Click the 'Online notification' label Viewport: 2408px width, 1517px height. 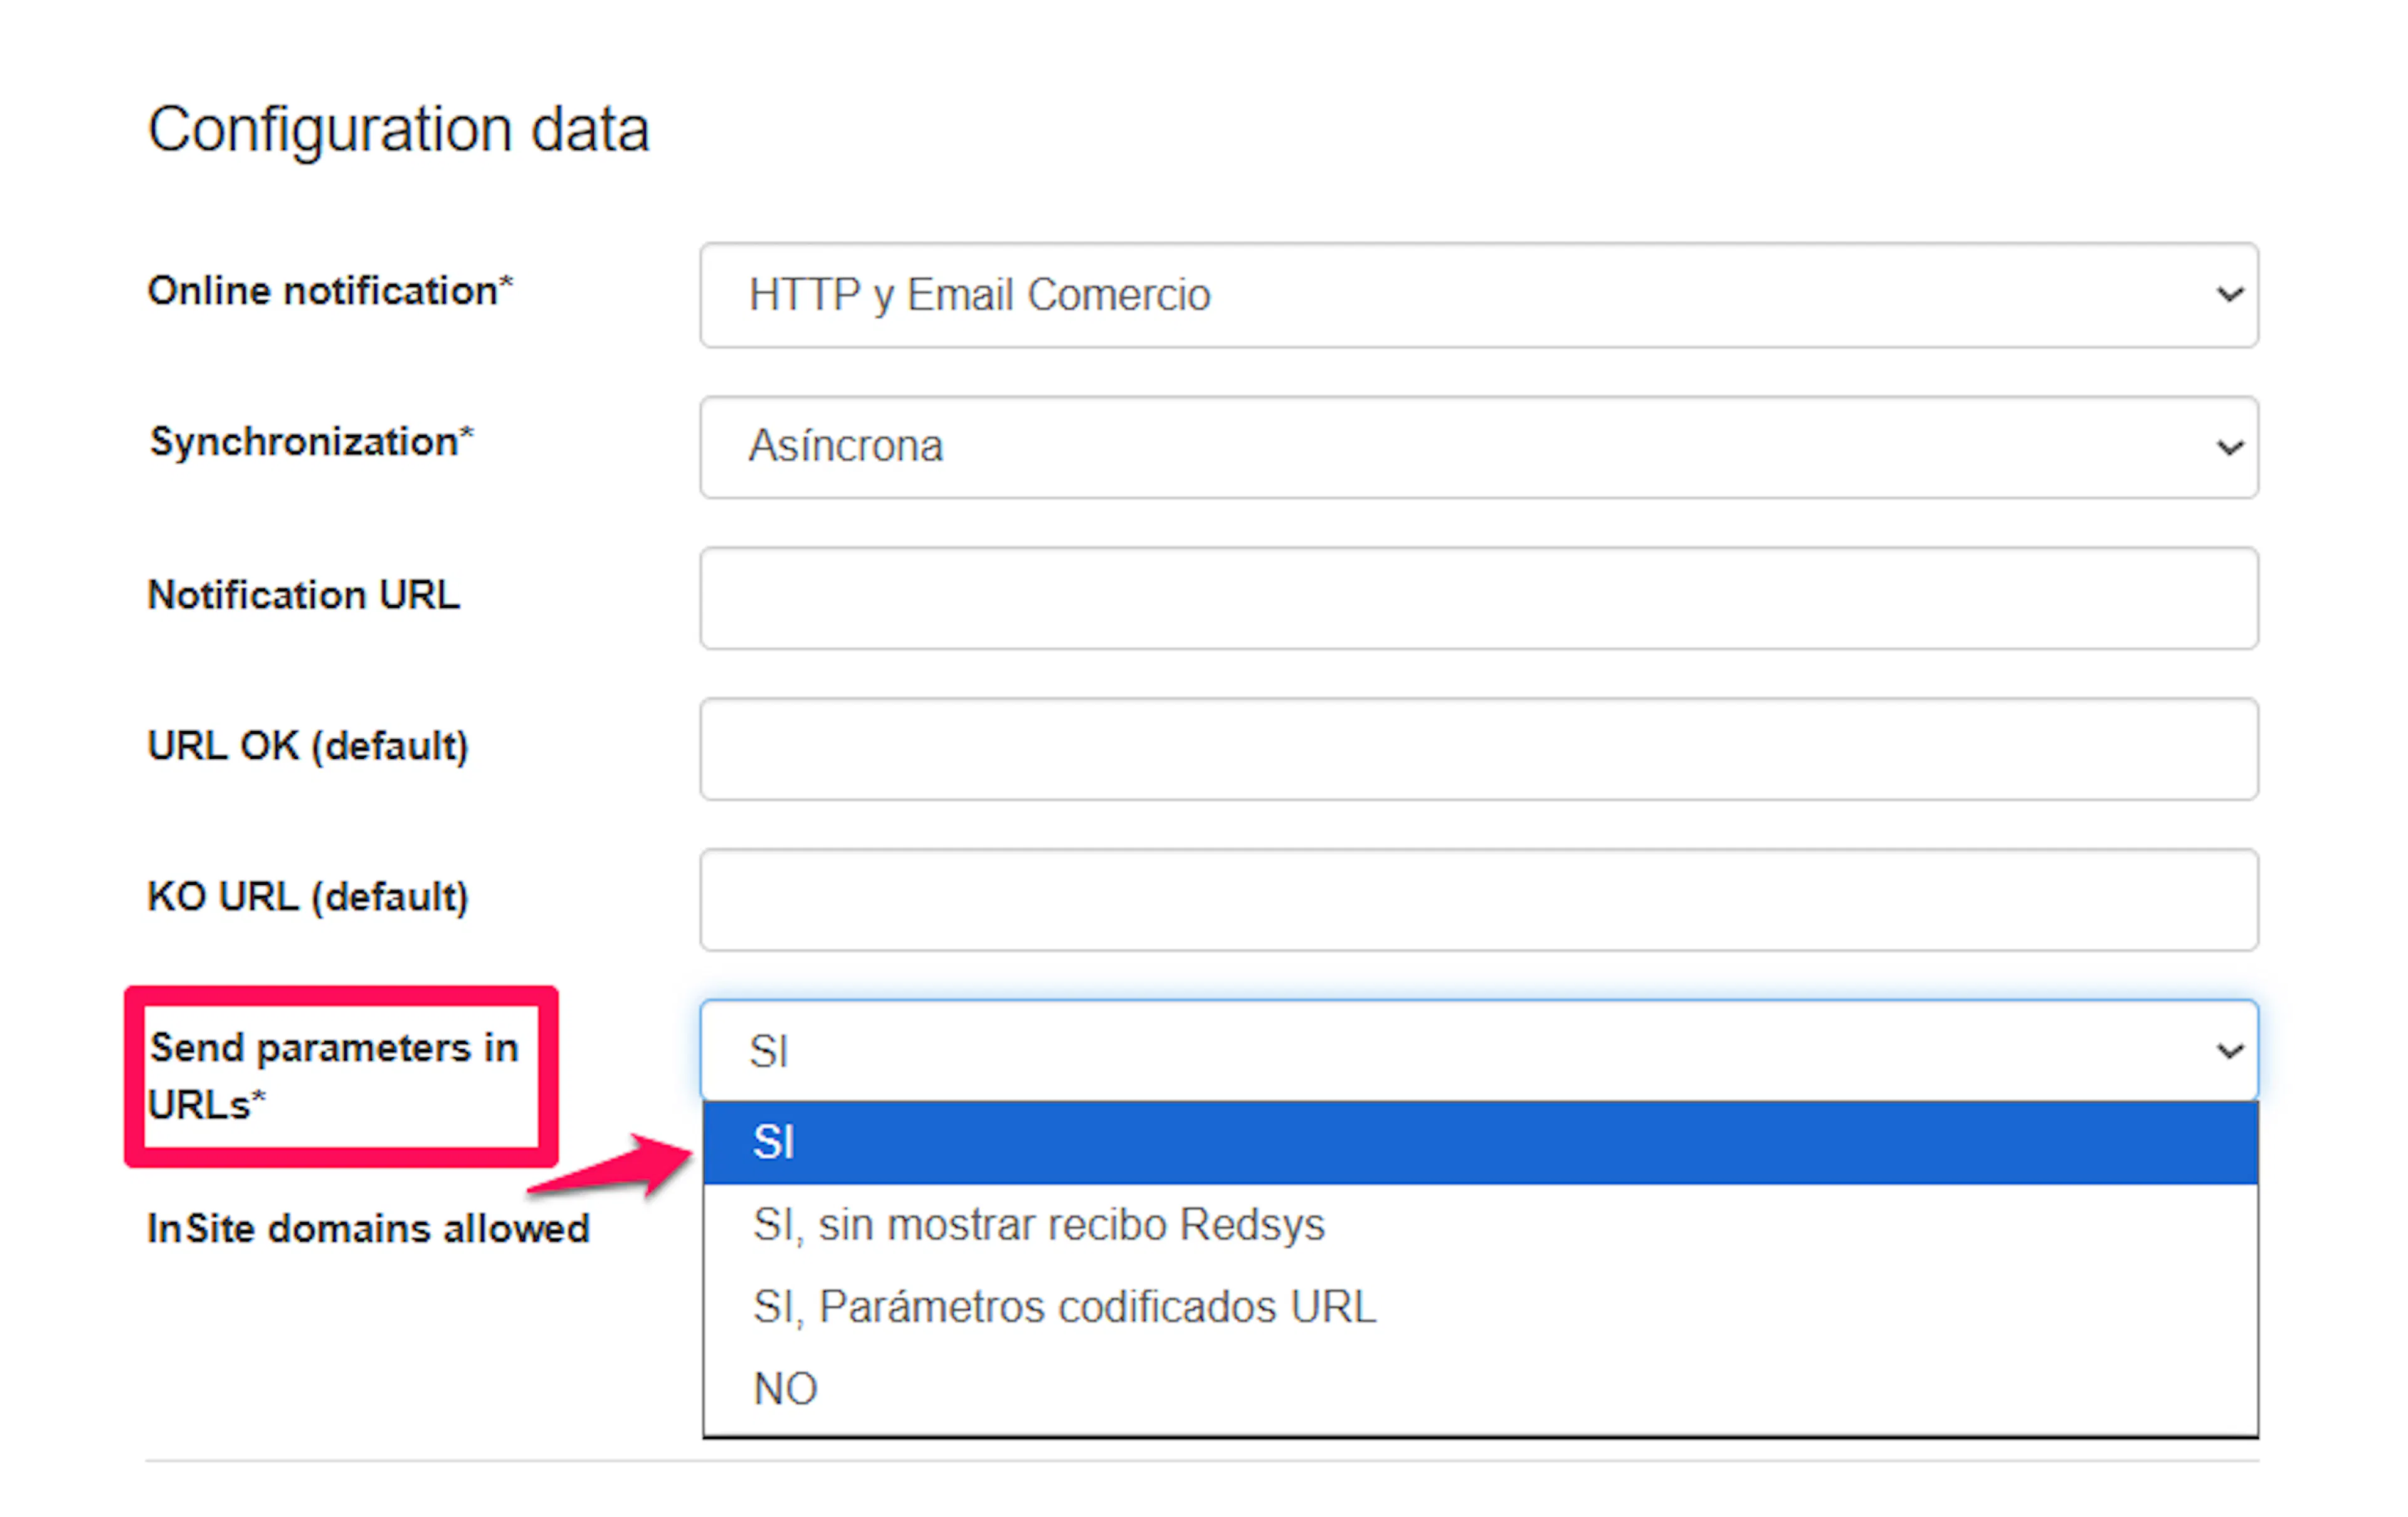(x=330, y=291)
